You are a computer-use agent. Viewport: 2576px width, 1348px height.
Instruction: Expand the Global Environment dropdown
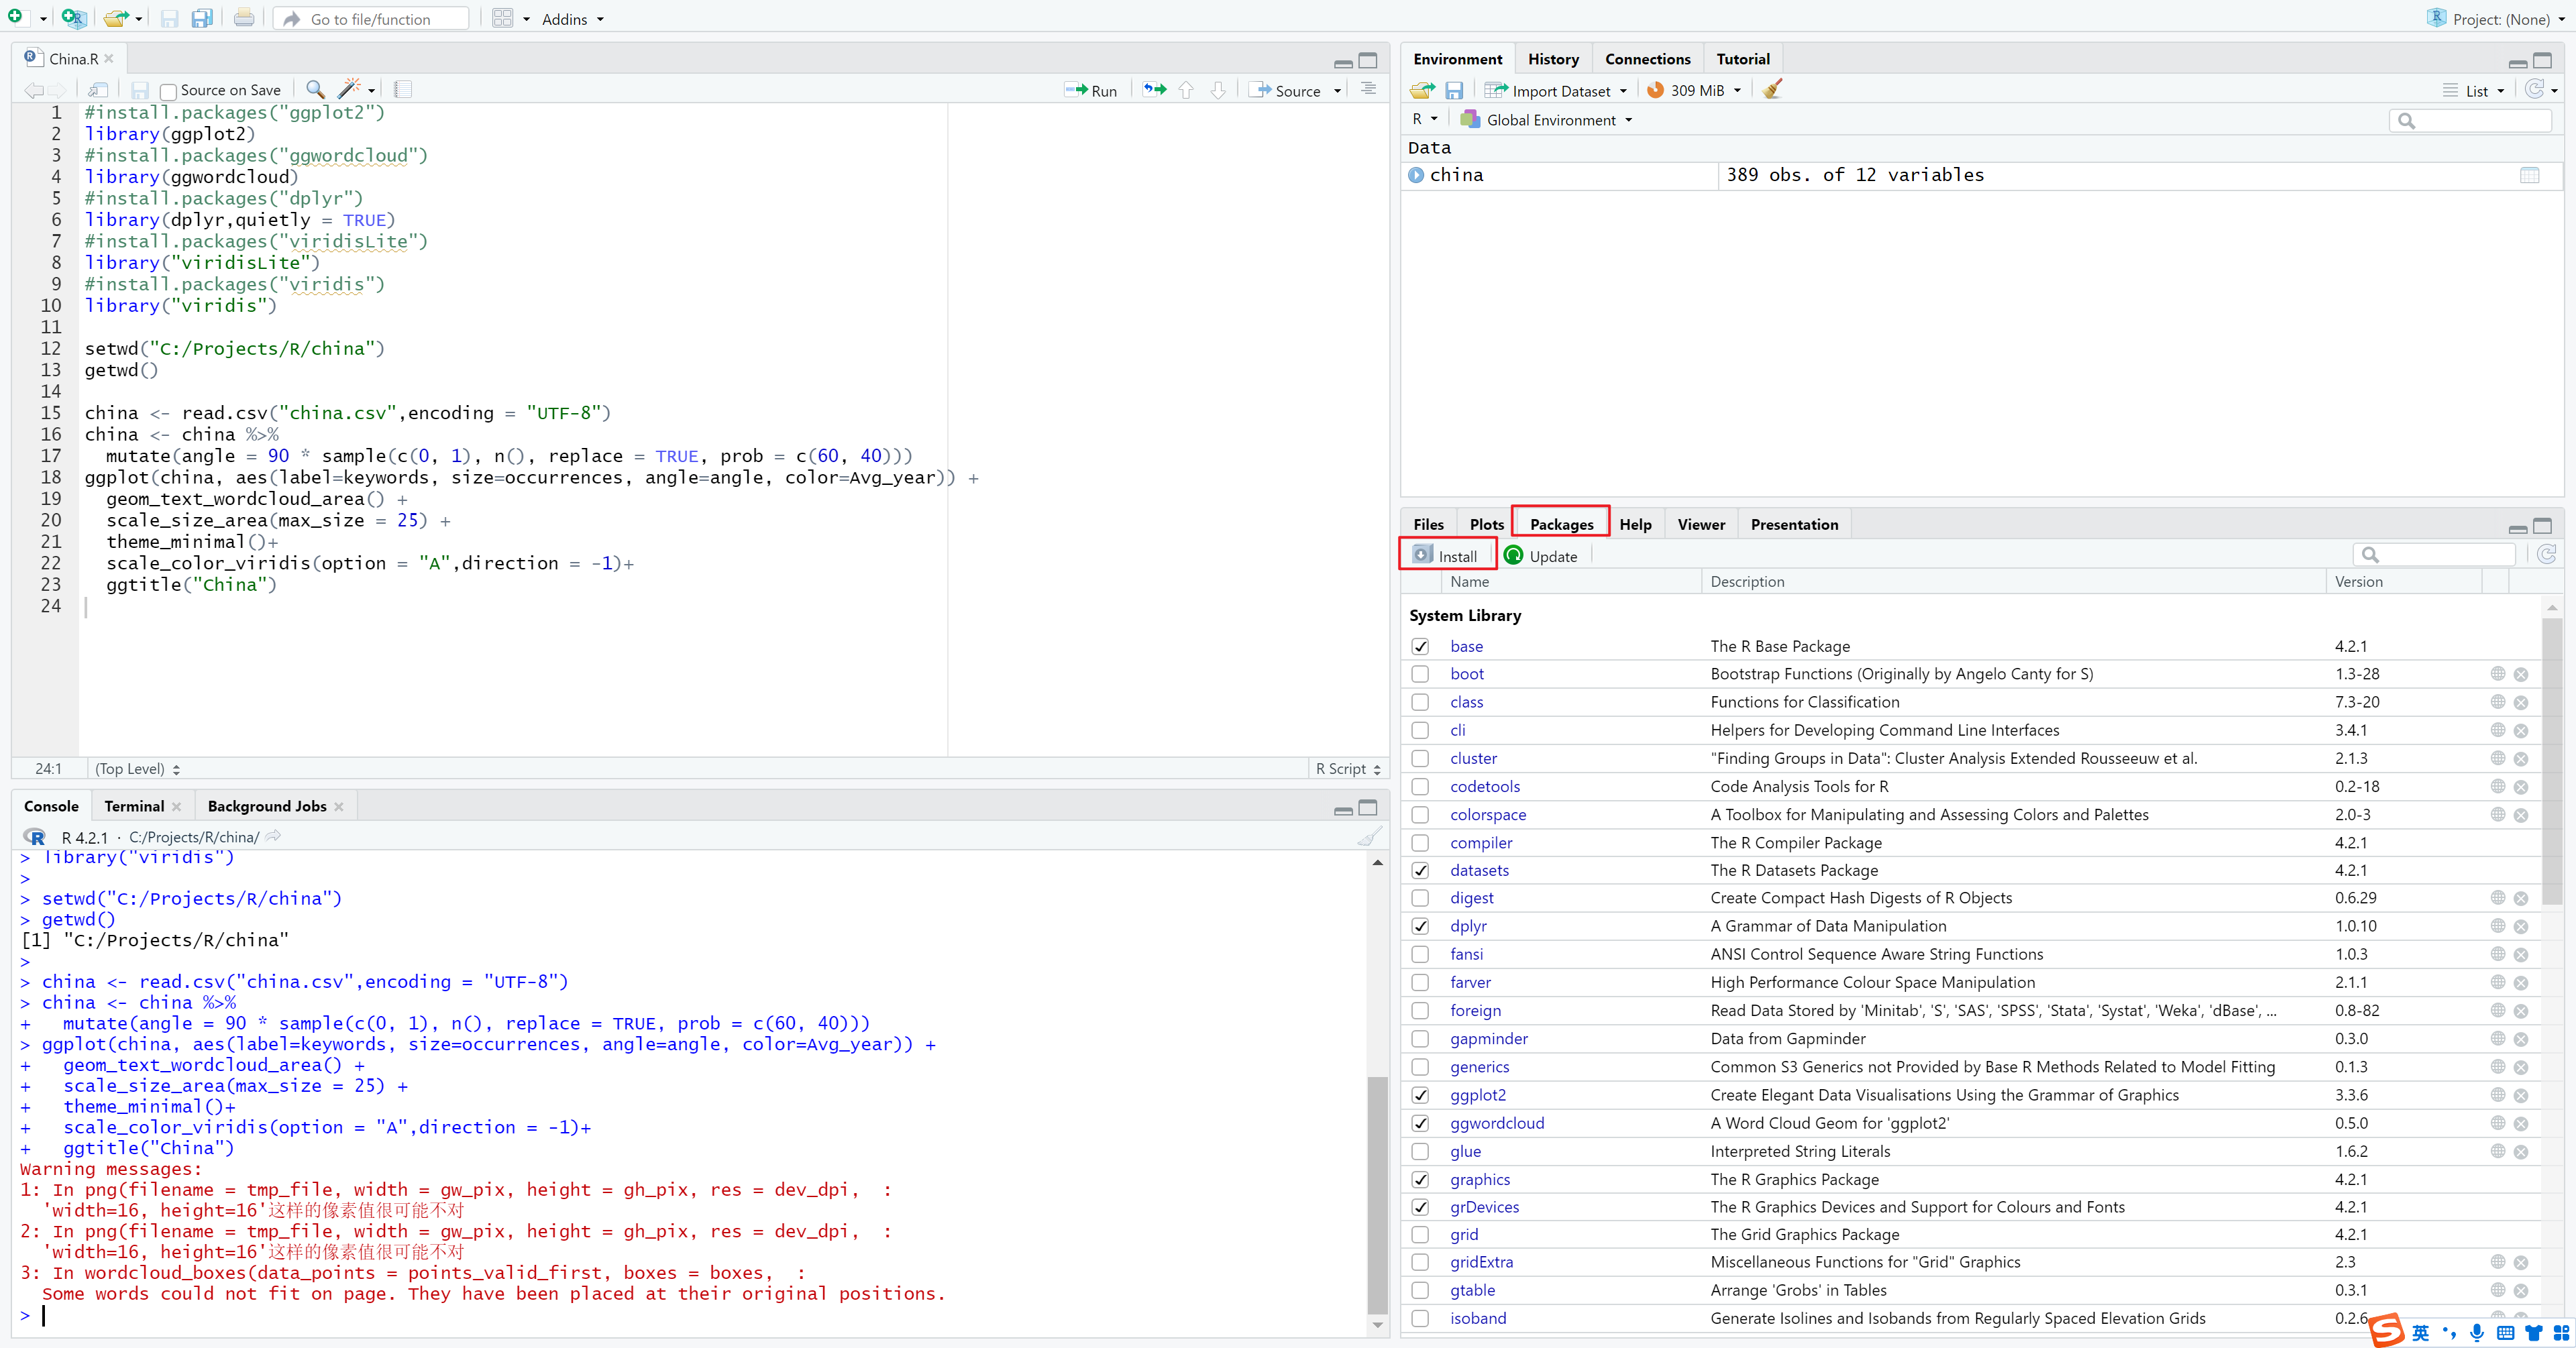point(1549,120)
